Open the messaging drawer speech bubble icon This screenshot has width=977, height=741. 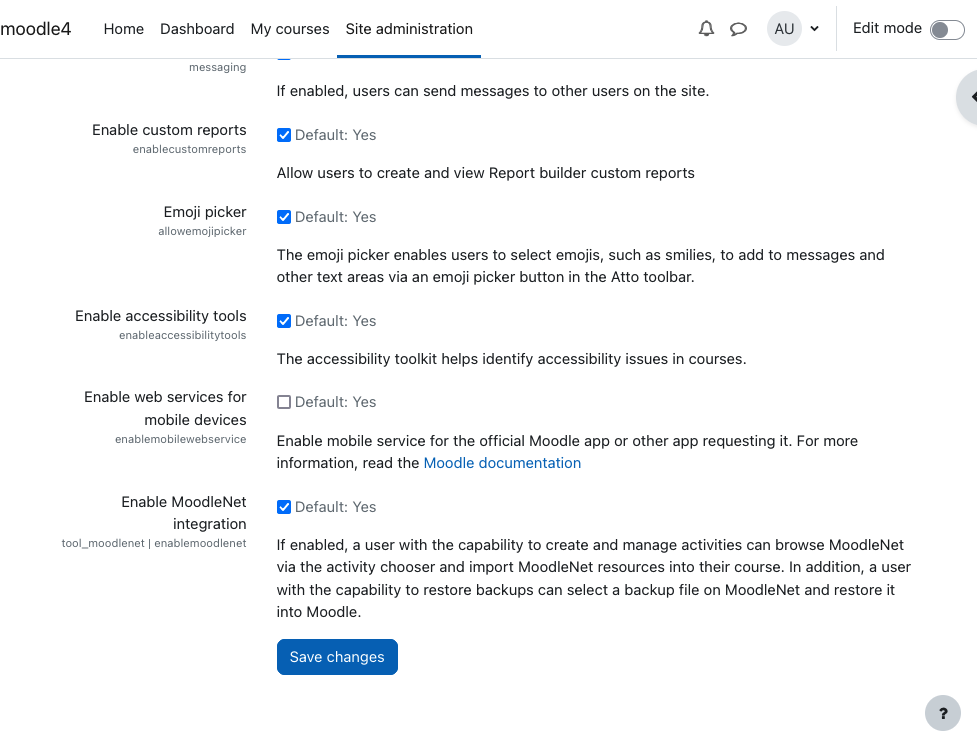(x=738, y=29)
